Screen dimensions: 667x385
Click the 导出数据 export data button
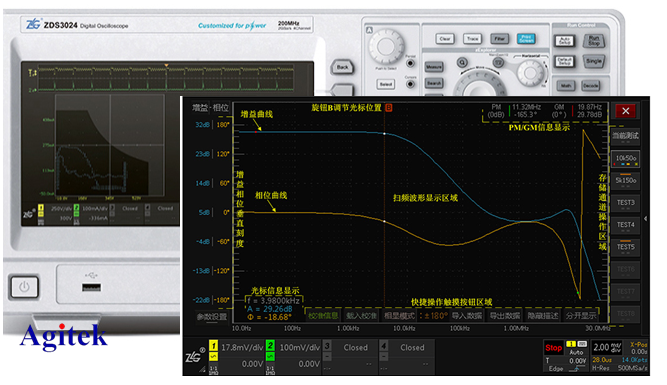coord(505,316)
